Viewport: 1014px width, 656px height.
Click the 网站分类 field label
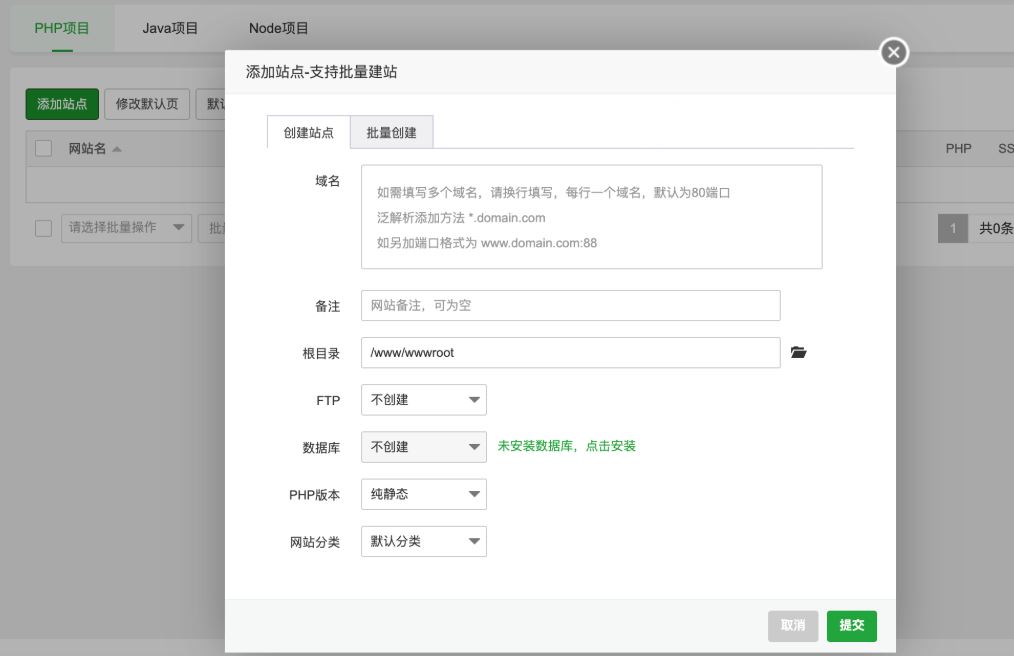315,542
